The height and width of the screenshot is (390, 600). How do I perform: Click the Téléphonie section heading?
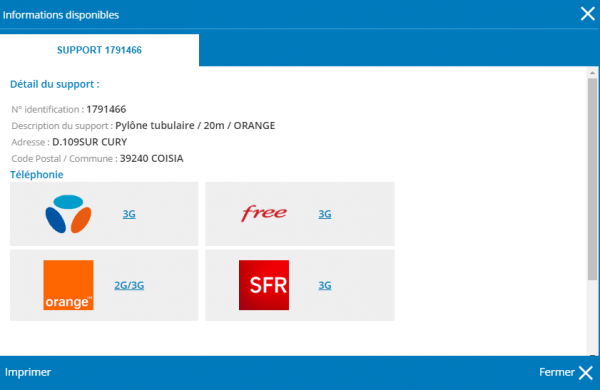tap(37, 175)
